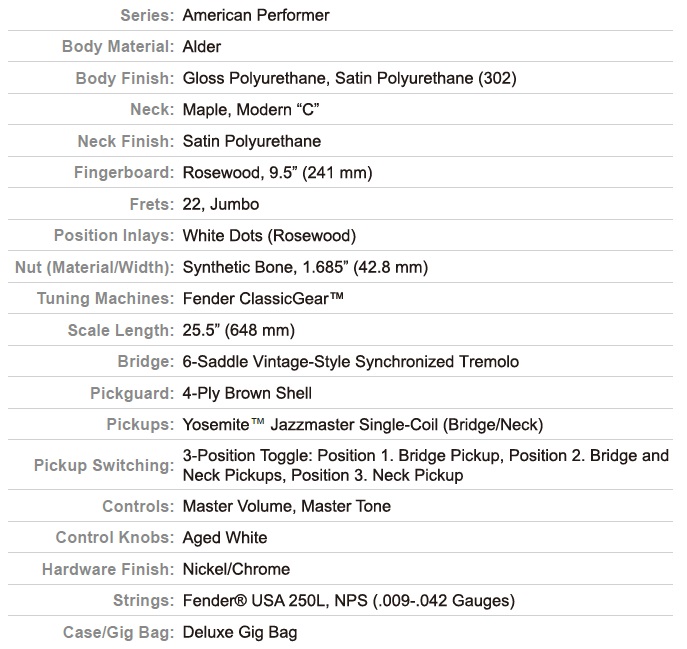Screen dimensions: 687x649
Task: Click the Body Material Alder value
Action: coord(202,46)
